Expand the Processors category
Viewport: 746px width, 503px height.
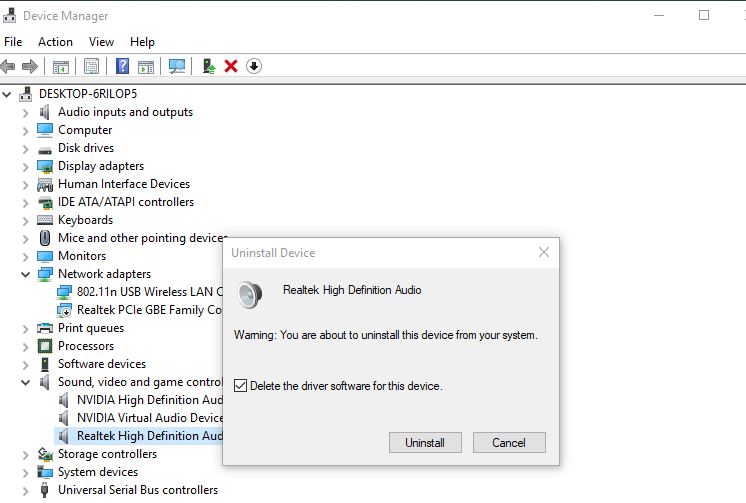pos(26,346)
